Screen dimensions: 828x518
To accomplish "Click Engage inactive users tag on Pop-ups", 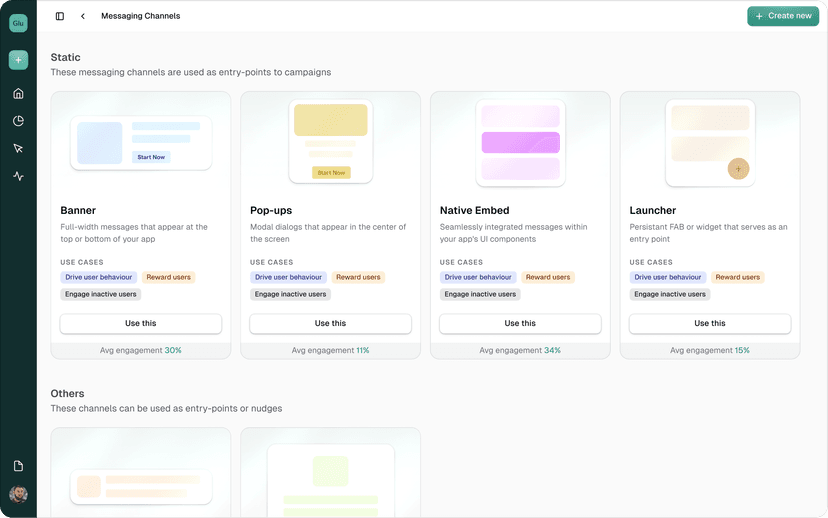I will pyautogui.click(x=290, y=294).
